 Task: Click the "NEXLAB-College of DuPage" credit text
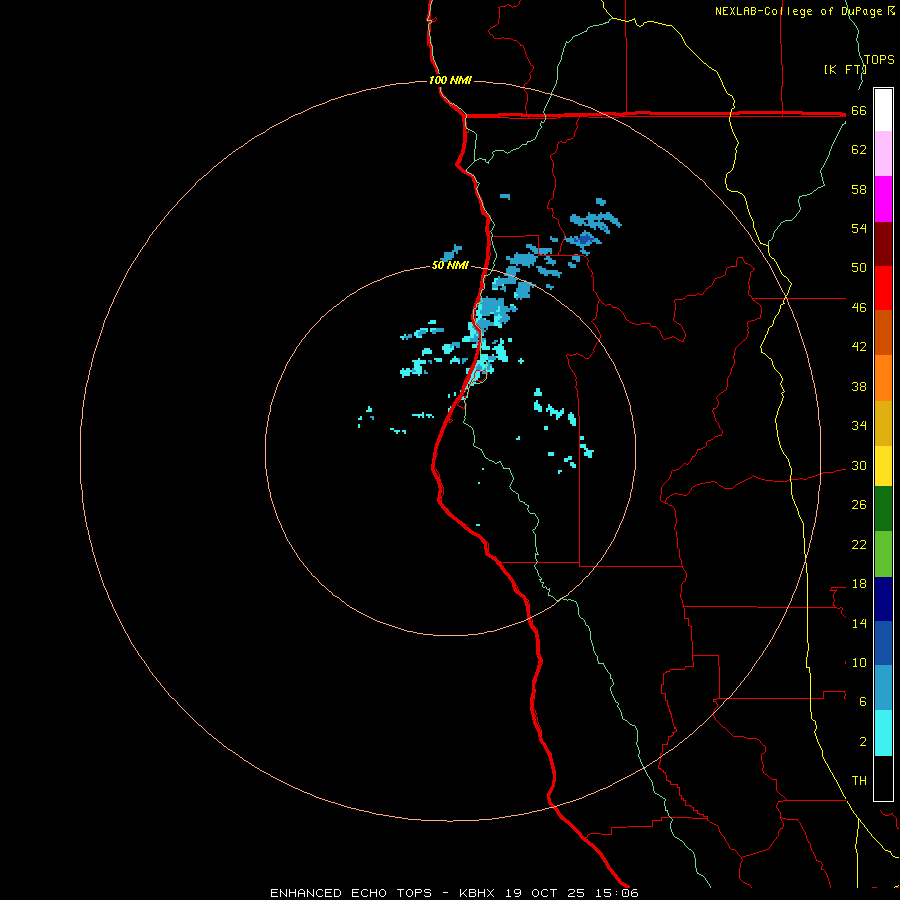click(798, 11)
